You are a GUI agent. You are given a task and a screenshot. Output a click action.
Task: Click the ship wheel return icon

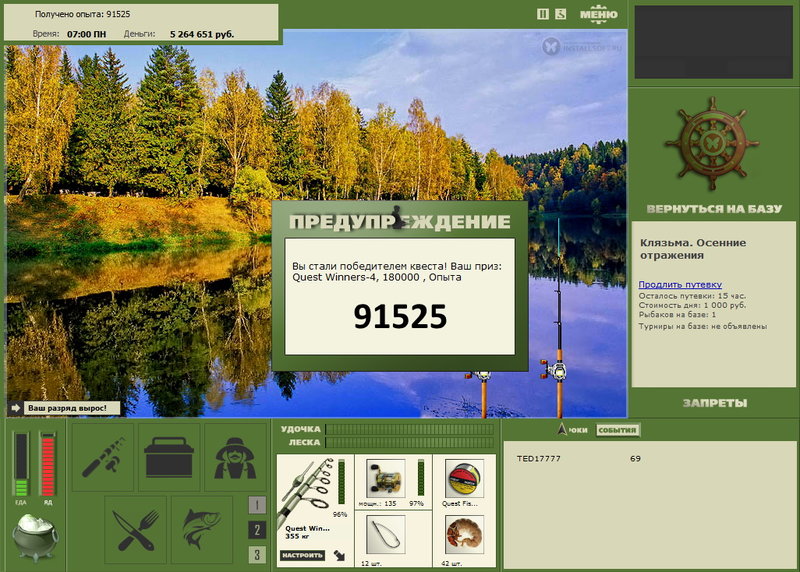(712, 143)
